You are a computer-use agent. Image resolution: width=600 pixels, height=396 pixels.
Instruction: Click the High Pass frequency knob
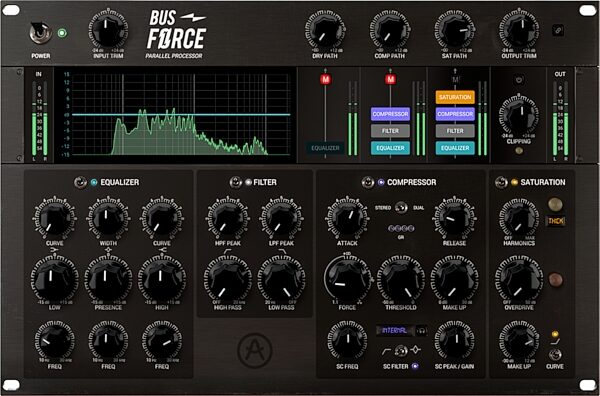[x=228, y=280]
